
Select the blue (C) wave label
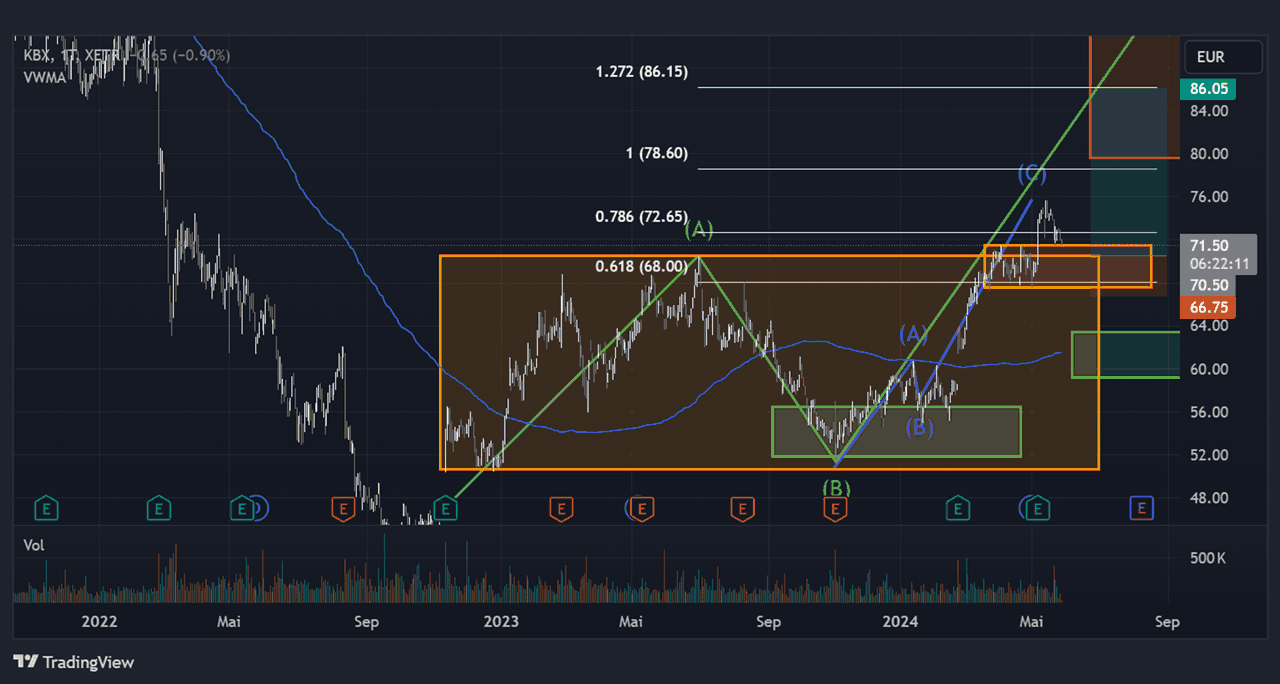[x=1032, y=175]
